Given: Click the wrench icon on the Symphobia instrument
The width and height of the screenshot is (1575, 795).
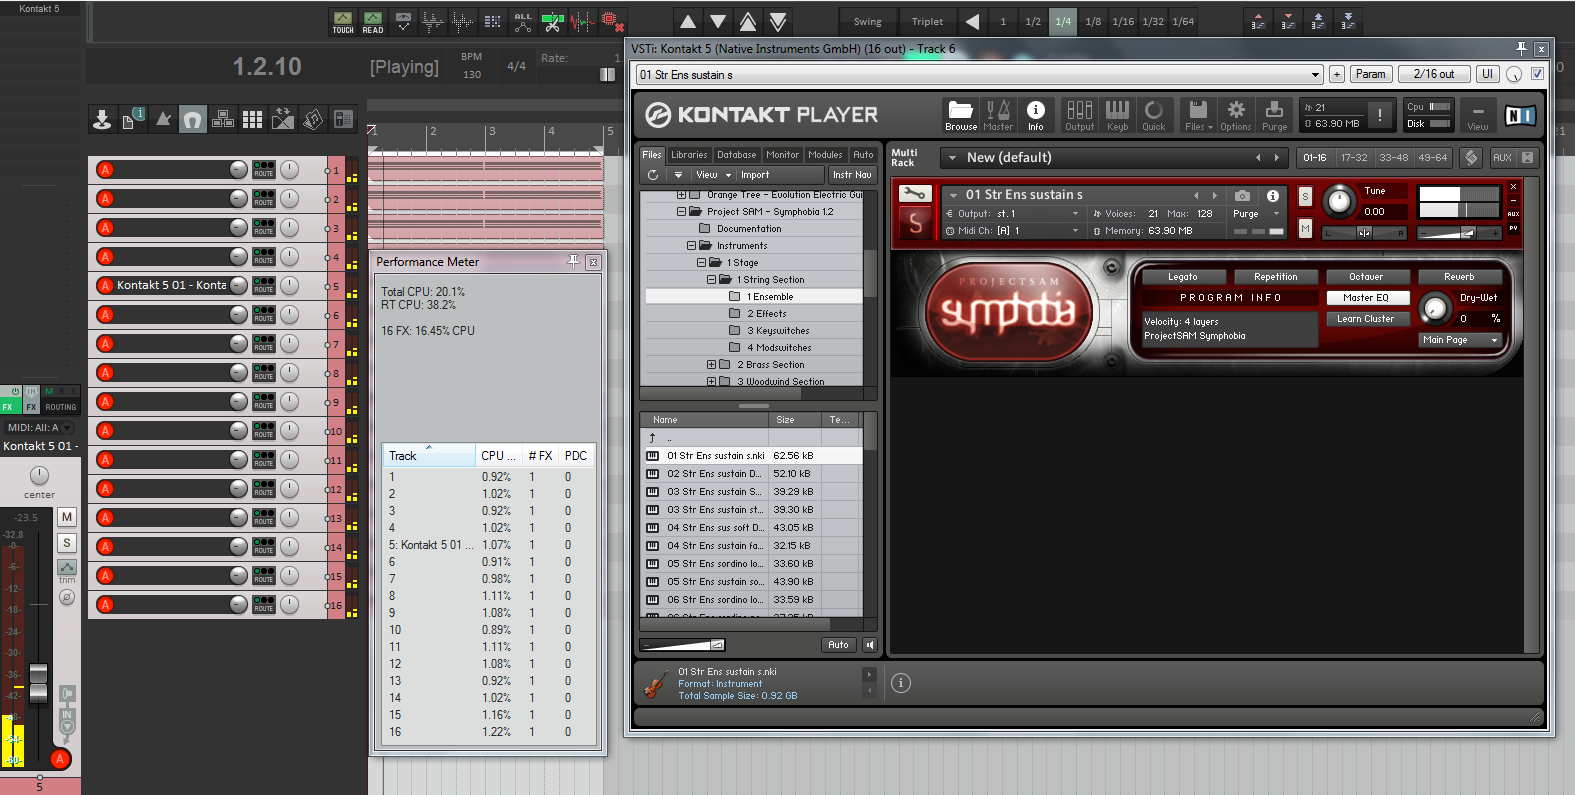Looking at the screenshot, I should point(915,193).
